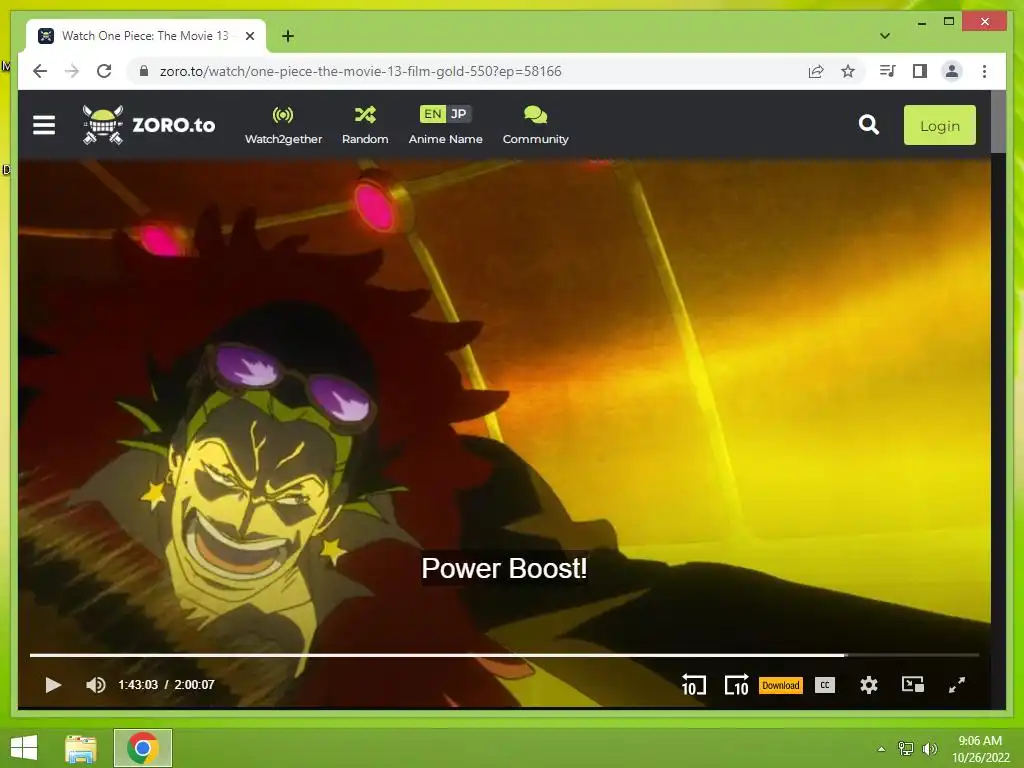Viewport: 1024px width, 768px height.
Task: Open Chrome profile avatar
Action: (x=952, y=71)
